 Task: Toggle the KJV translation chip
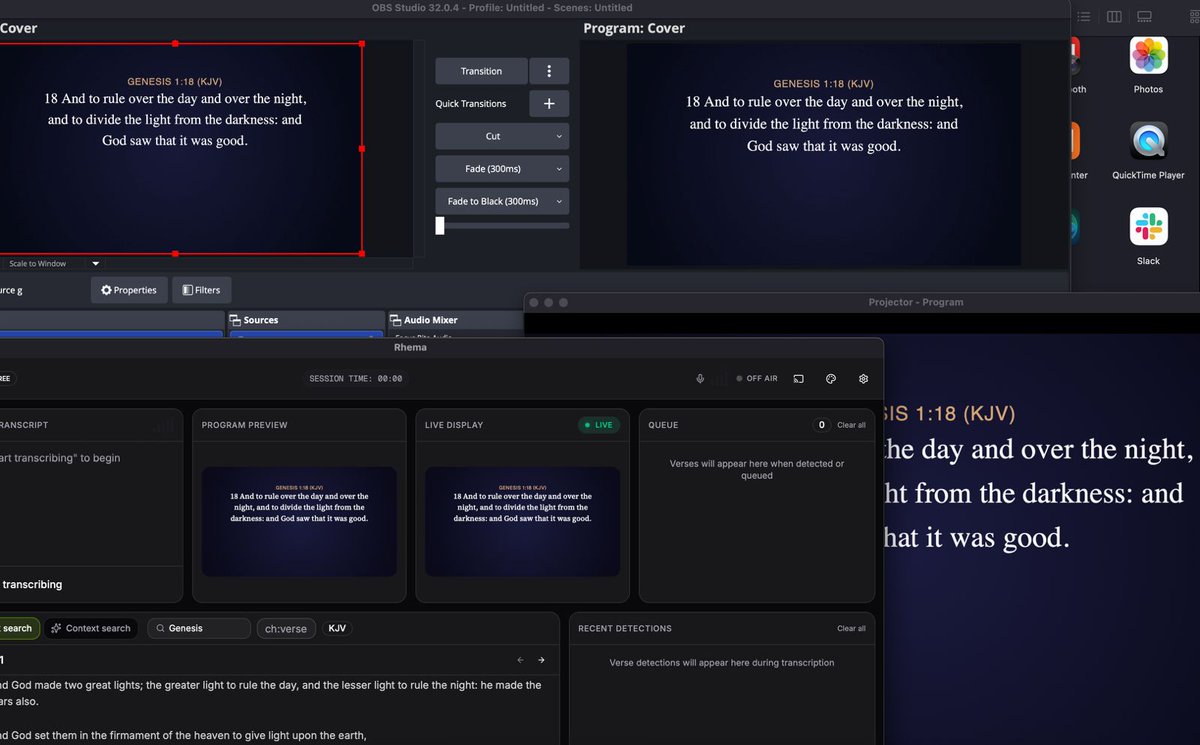point(336,628)
